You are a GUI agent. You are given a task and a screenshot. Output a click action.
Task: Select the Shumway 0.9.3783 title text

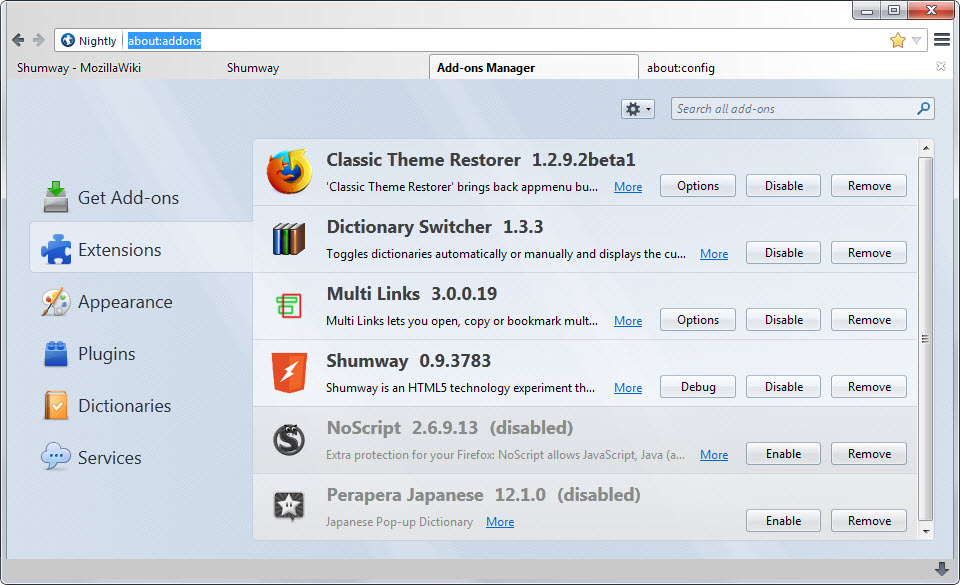tap(408, 361)
